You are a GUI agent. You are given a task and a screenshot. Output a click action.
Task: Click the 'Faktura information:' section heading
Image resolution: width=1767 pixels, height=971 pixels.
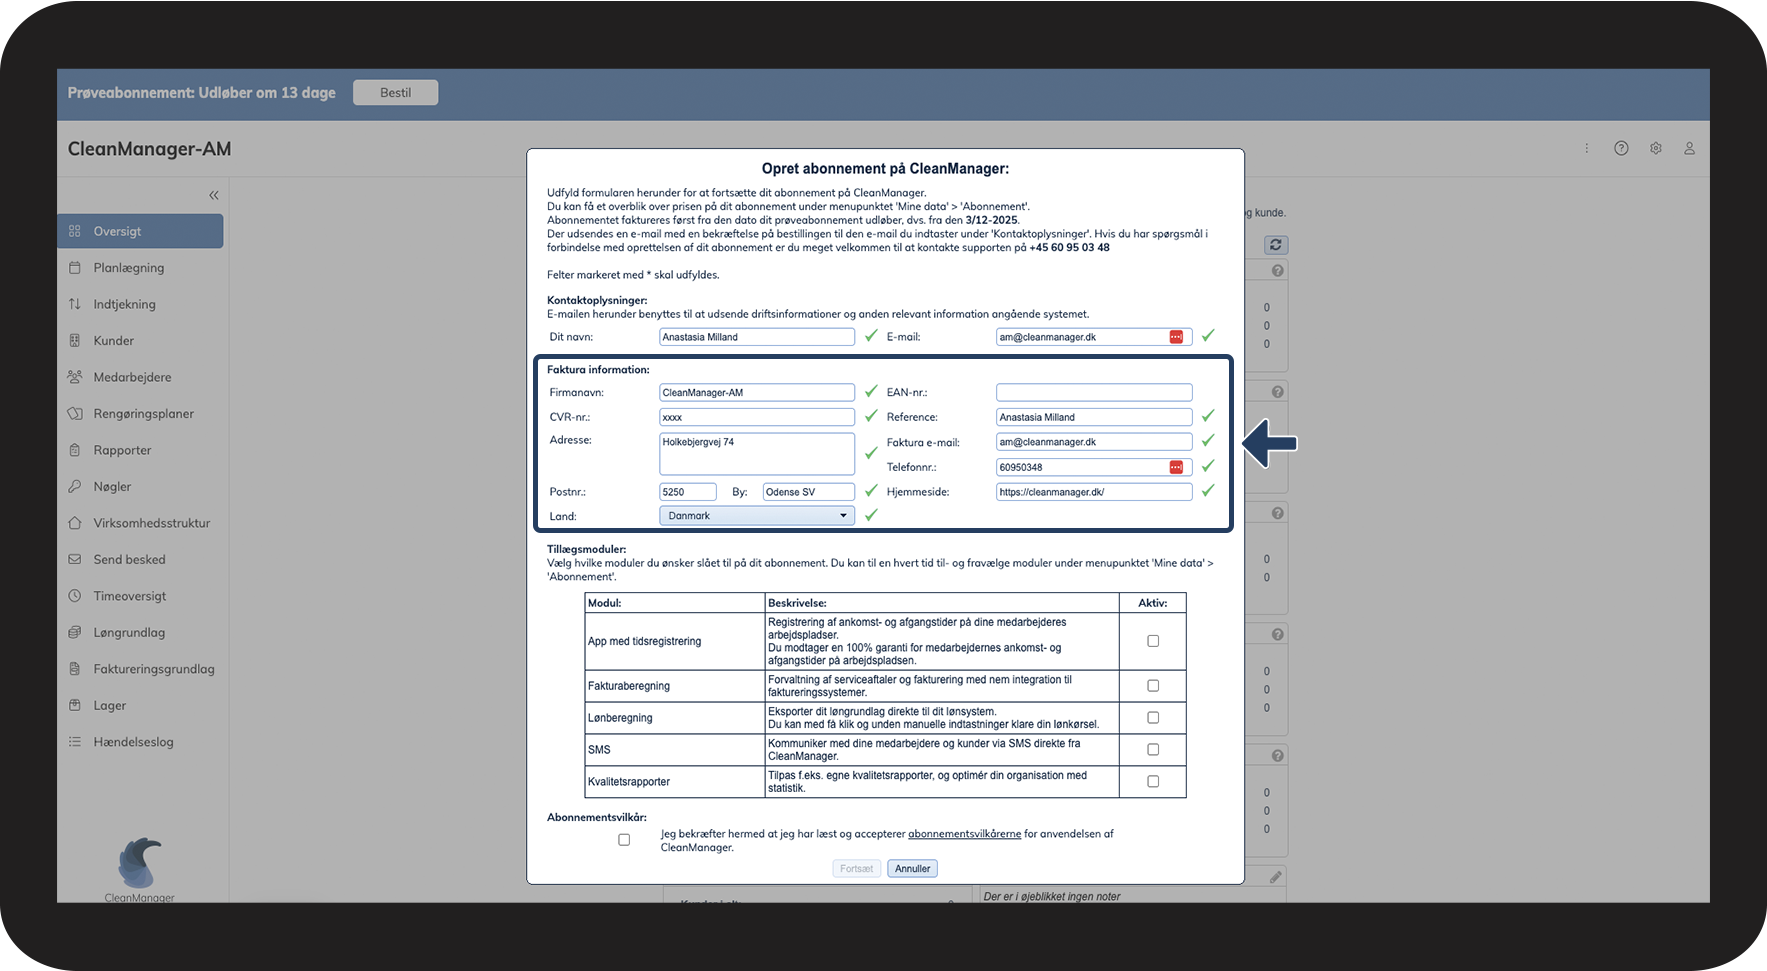(598, 370)
